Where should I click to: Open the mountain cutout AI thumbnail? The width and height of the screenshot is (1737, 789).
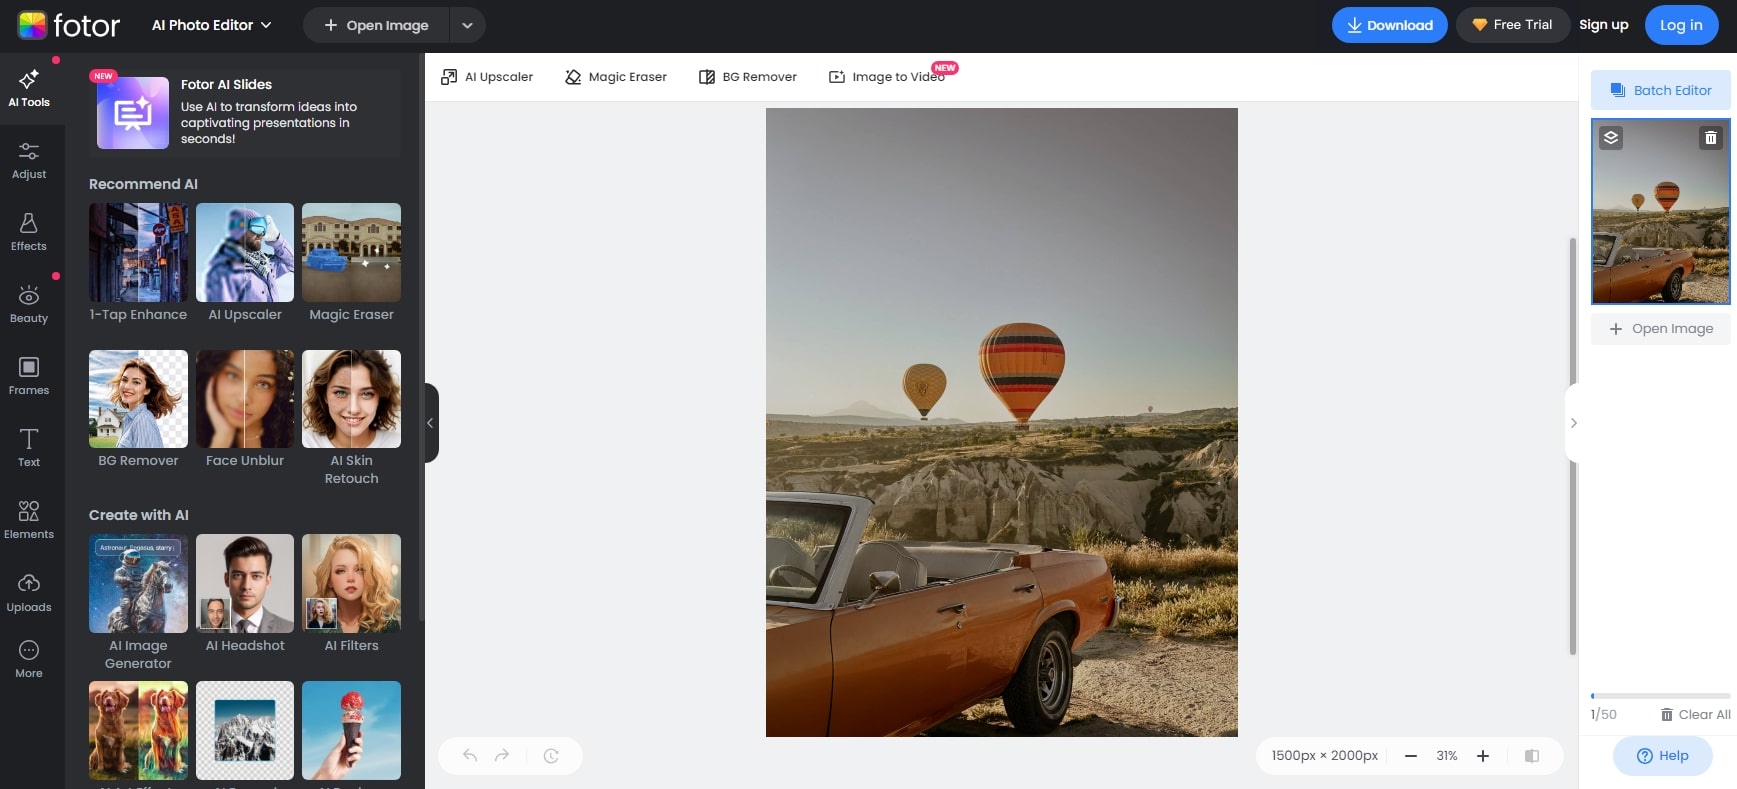245,730
